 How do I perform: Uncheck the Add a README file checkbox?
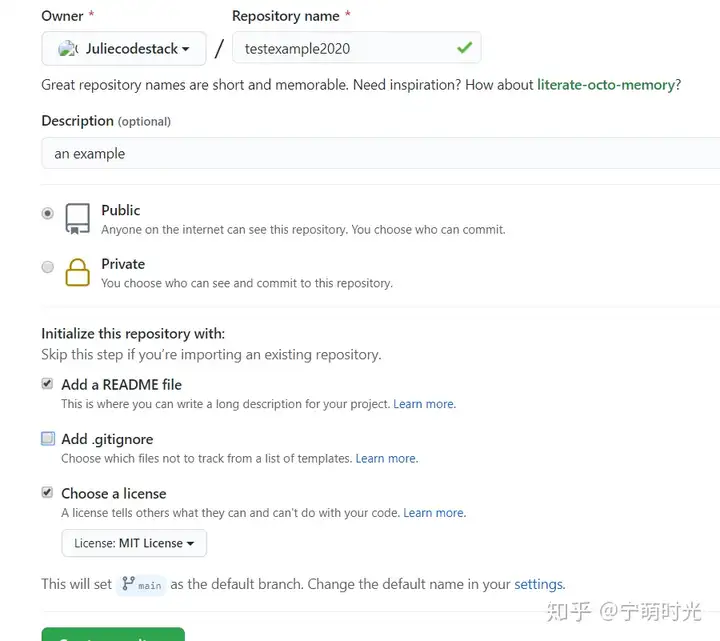tap(47, 383)
